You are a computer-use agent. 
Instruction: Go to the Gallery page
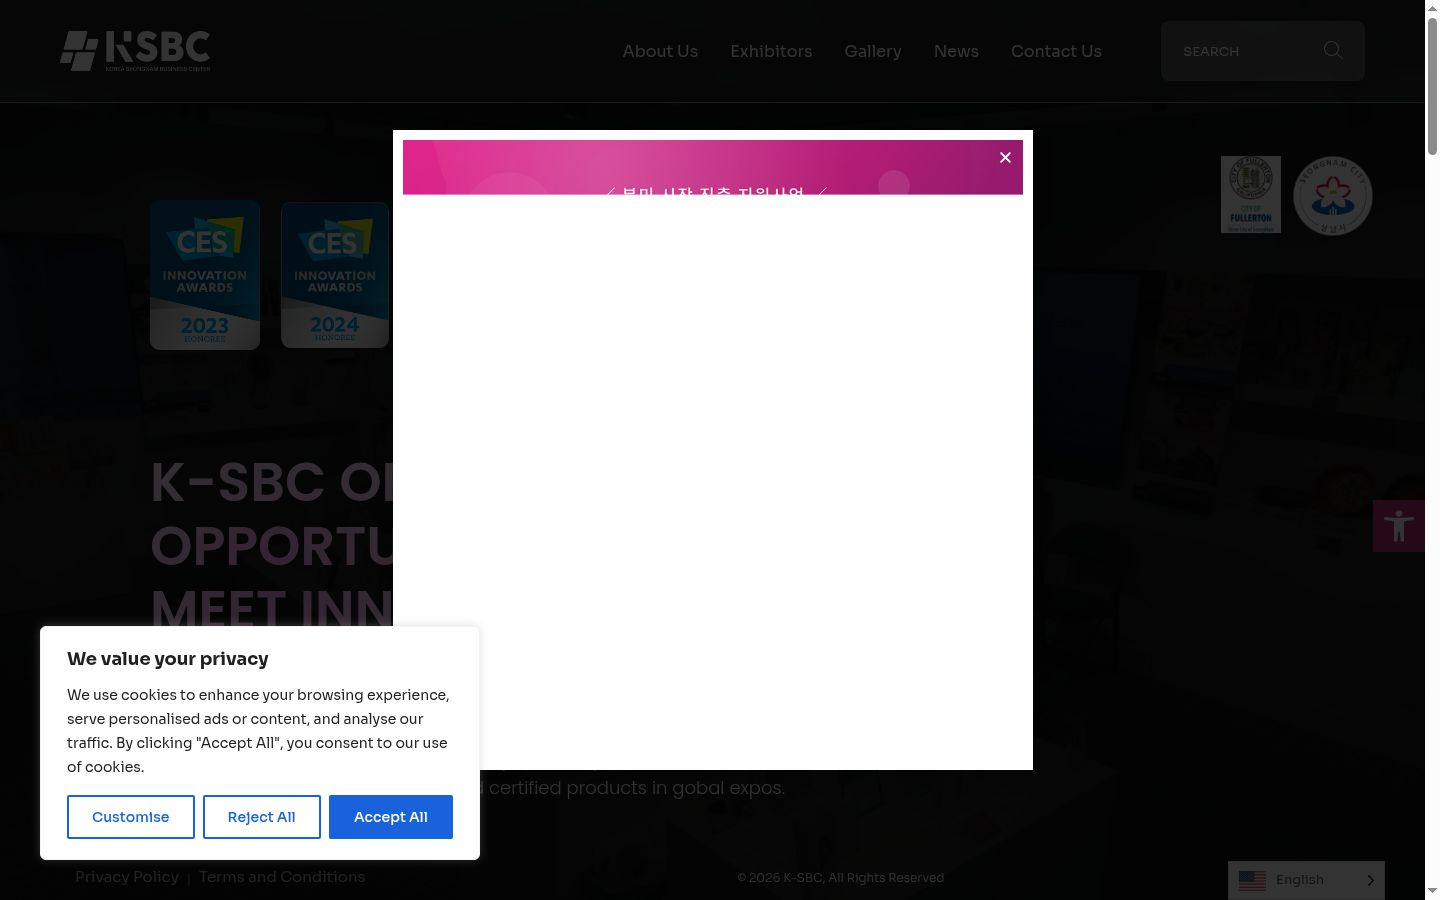coord(873,51)
